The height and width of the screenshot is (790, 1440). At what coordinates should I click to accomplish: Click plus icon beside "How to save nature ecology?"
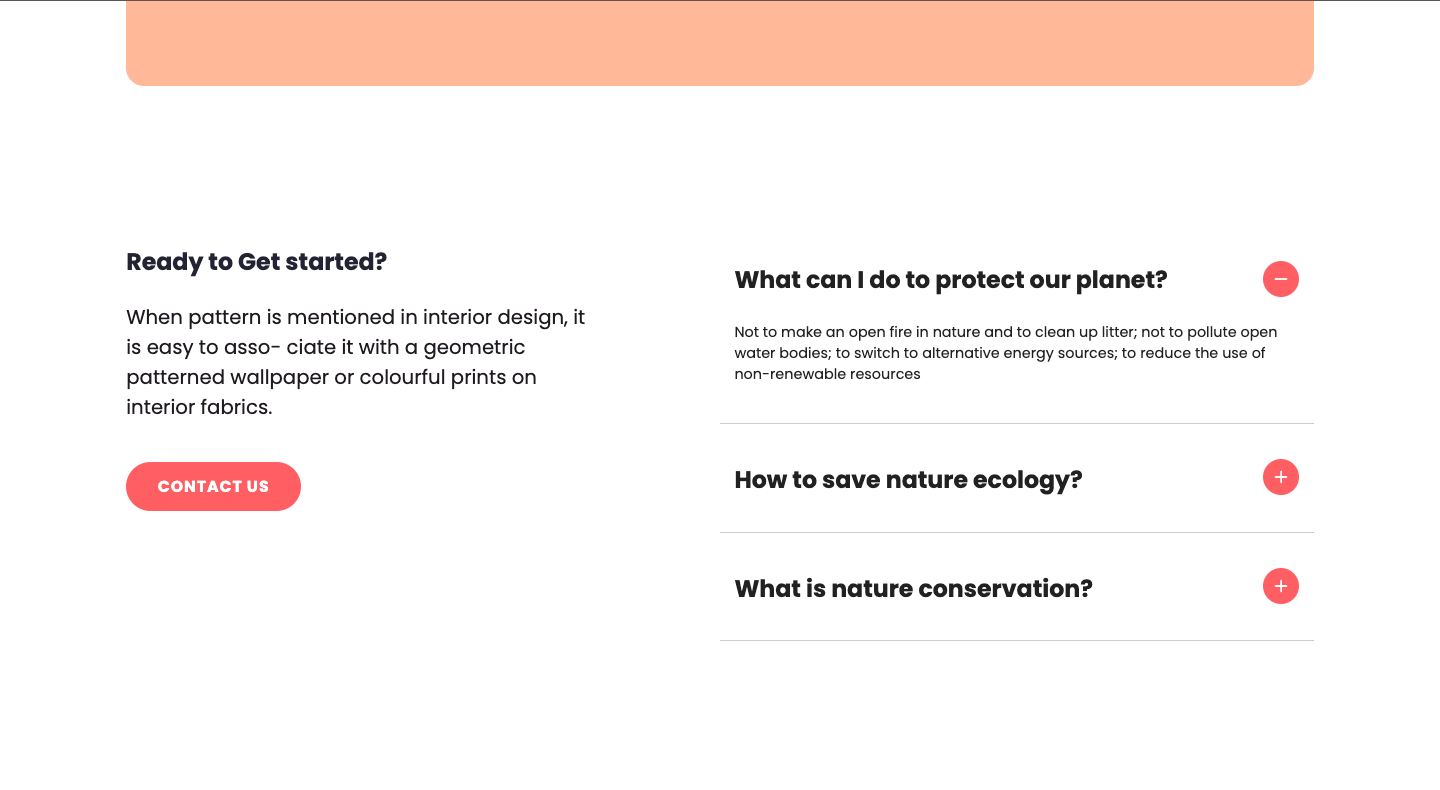coord(1280,477)
